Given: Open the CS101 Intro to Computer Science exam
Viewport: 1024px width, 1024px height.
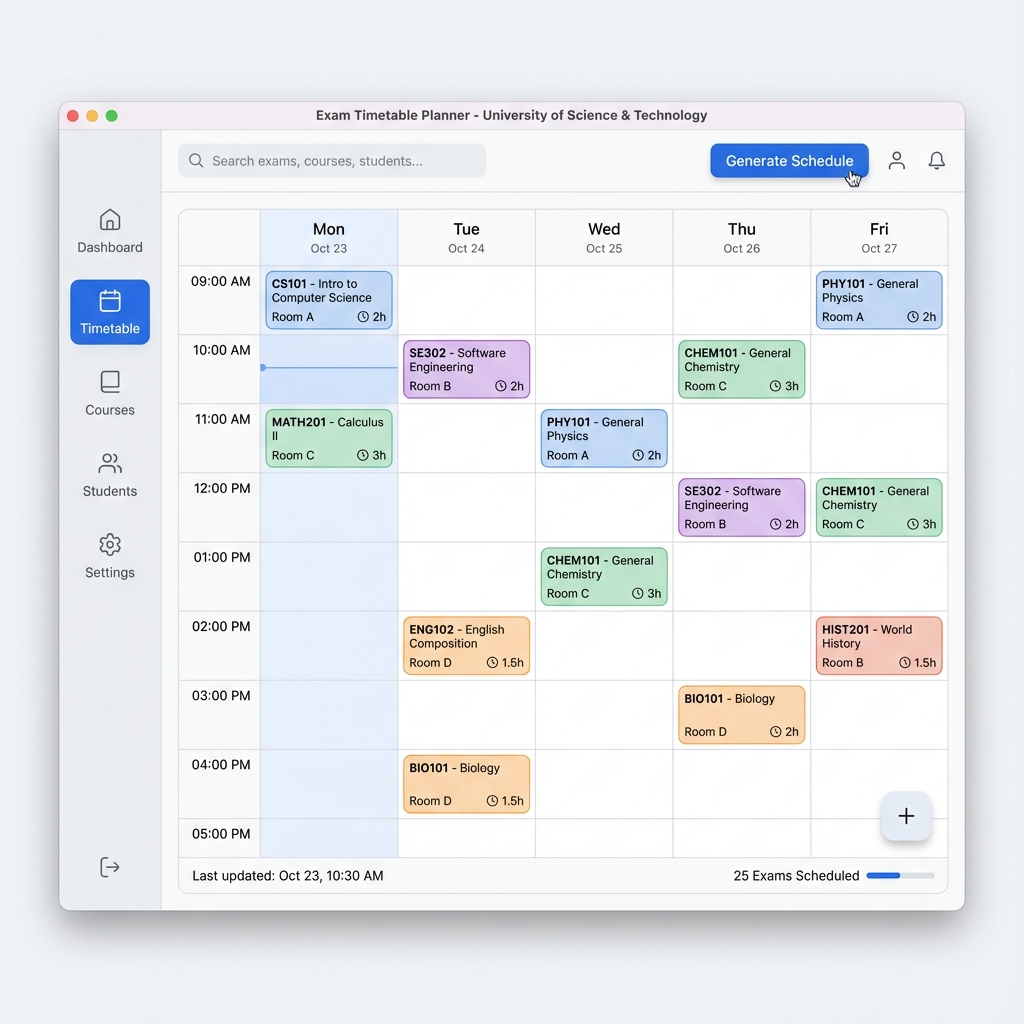Looking at the screenshot, I should tap(328, 299).
